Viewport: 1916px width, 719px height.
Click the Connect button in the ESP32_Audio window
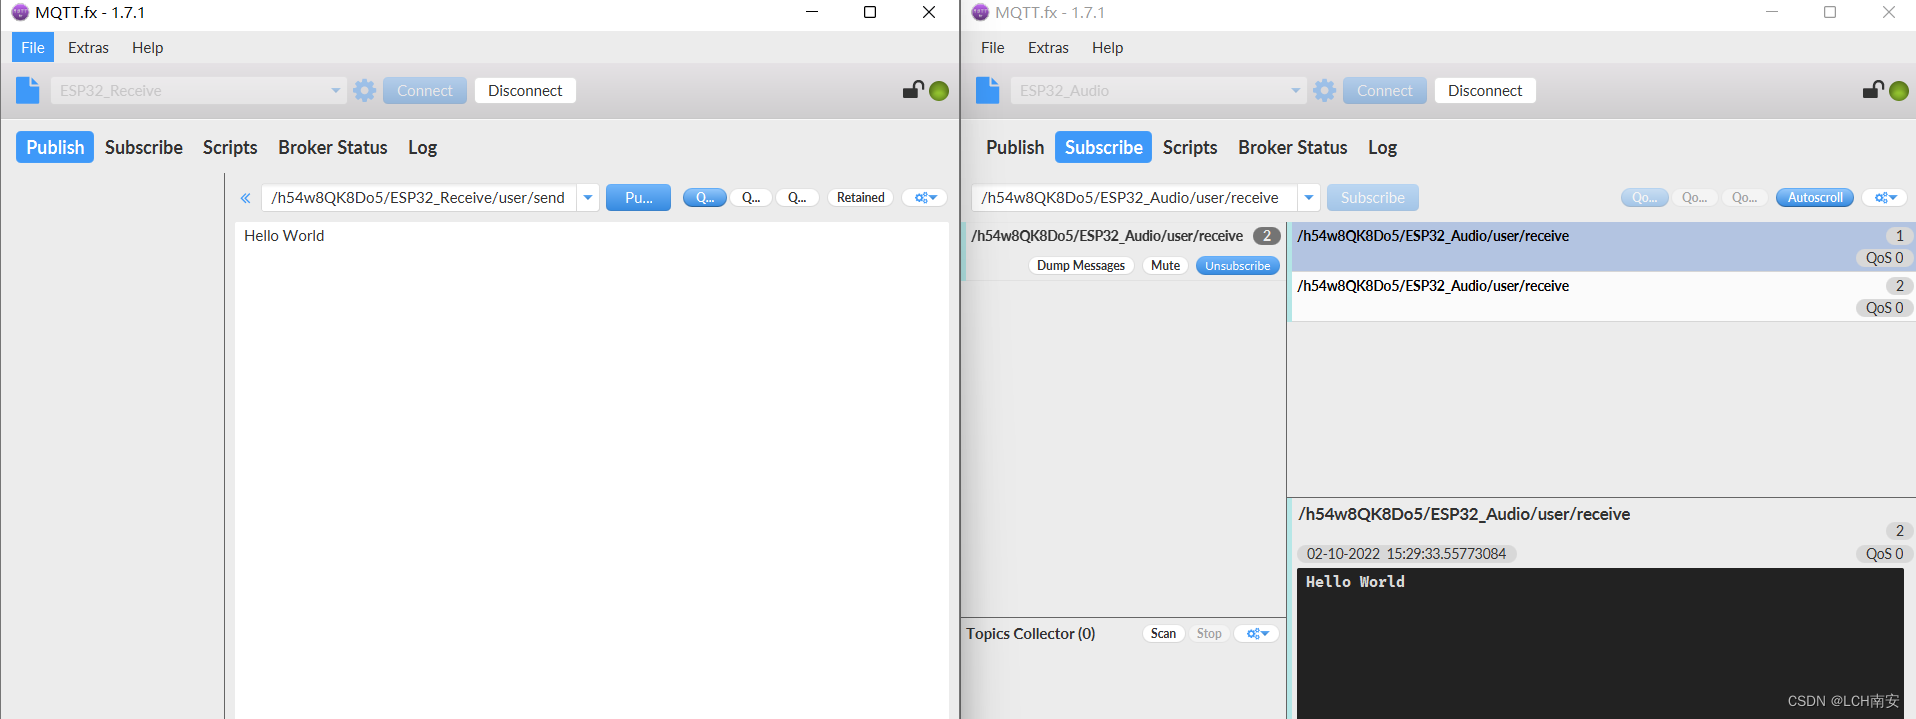(1385, 91)
